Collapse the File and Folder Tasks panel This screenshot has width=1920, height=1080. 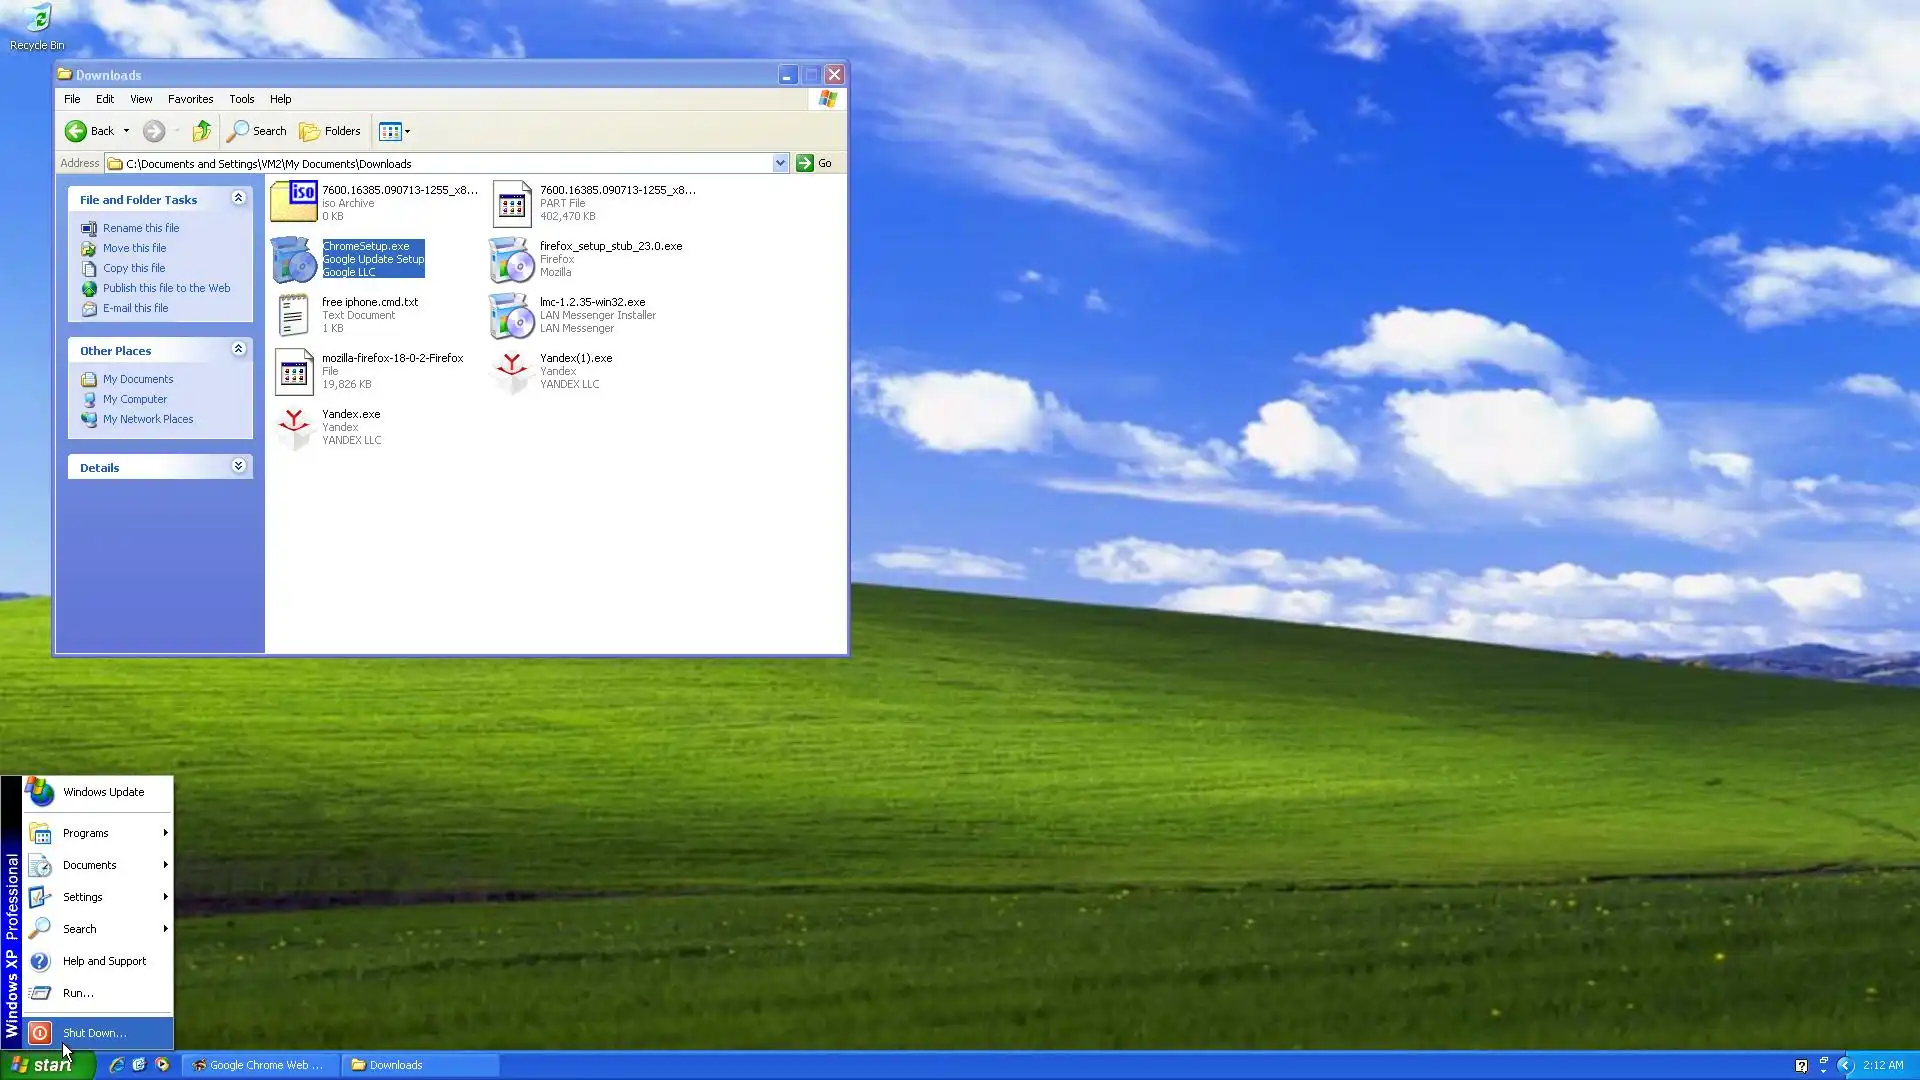[x=238, y=198]
